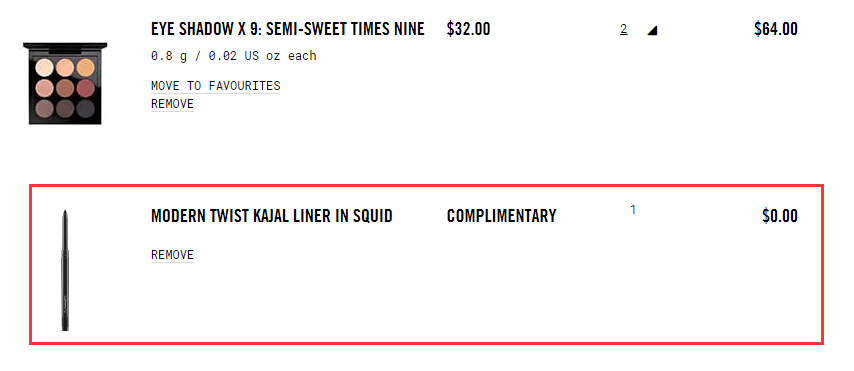Move the eye shadow to favourites
The image size is (854, 371).
216,86
